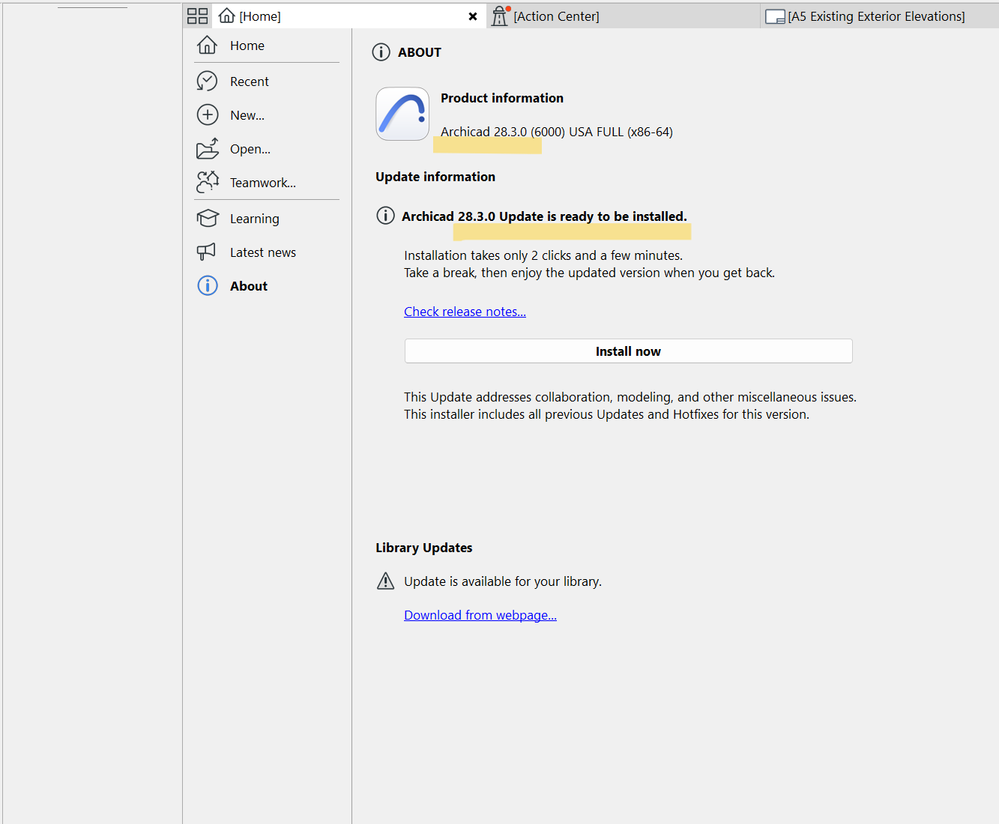
Task: Click the Home house icon in sidebar
Action: click(207, 45)
